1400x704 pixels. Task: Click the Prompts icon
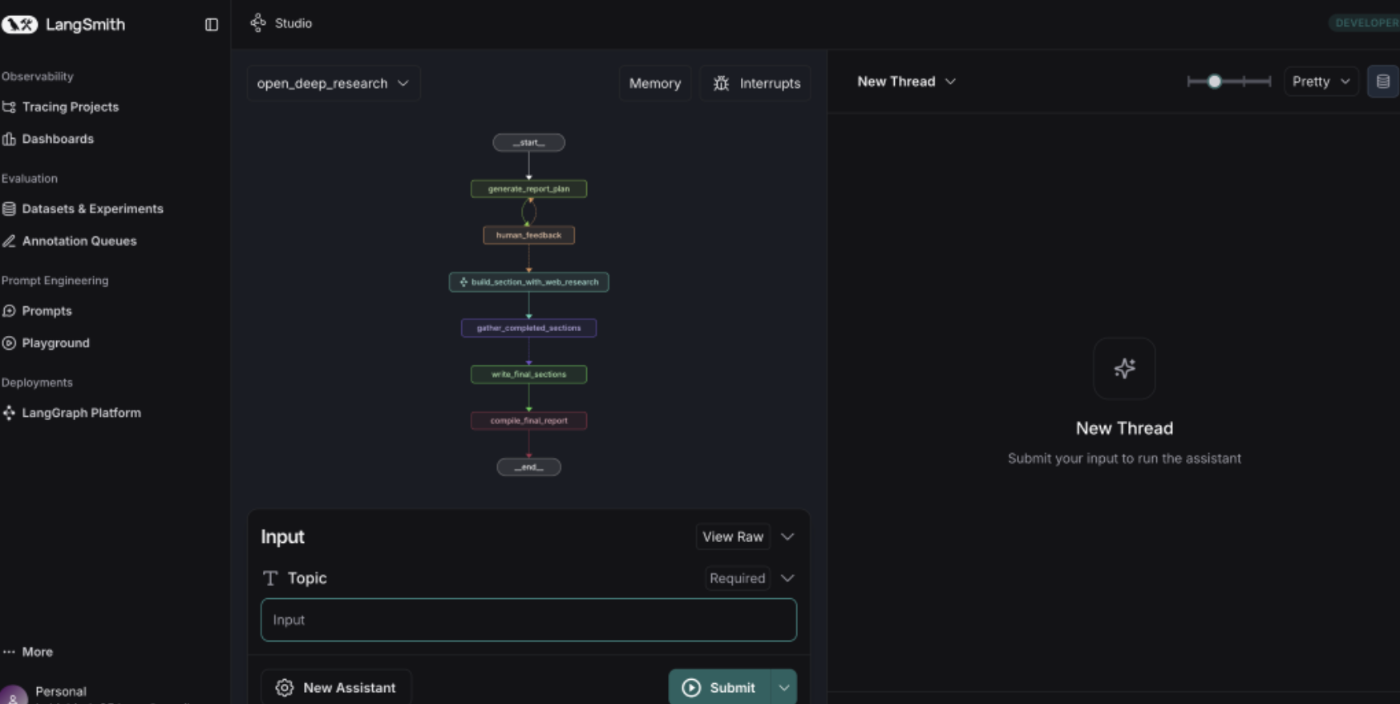coord(9,311)
